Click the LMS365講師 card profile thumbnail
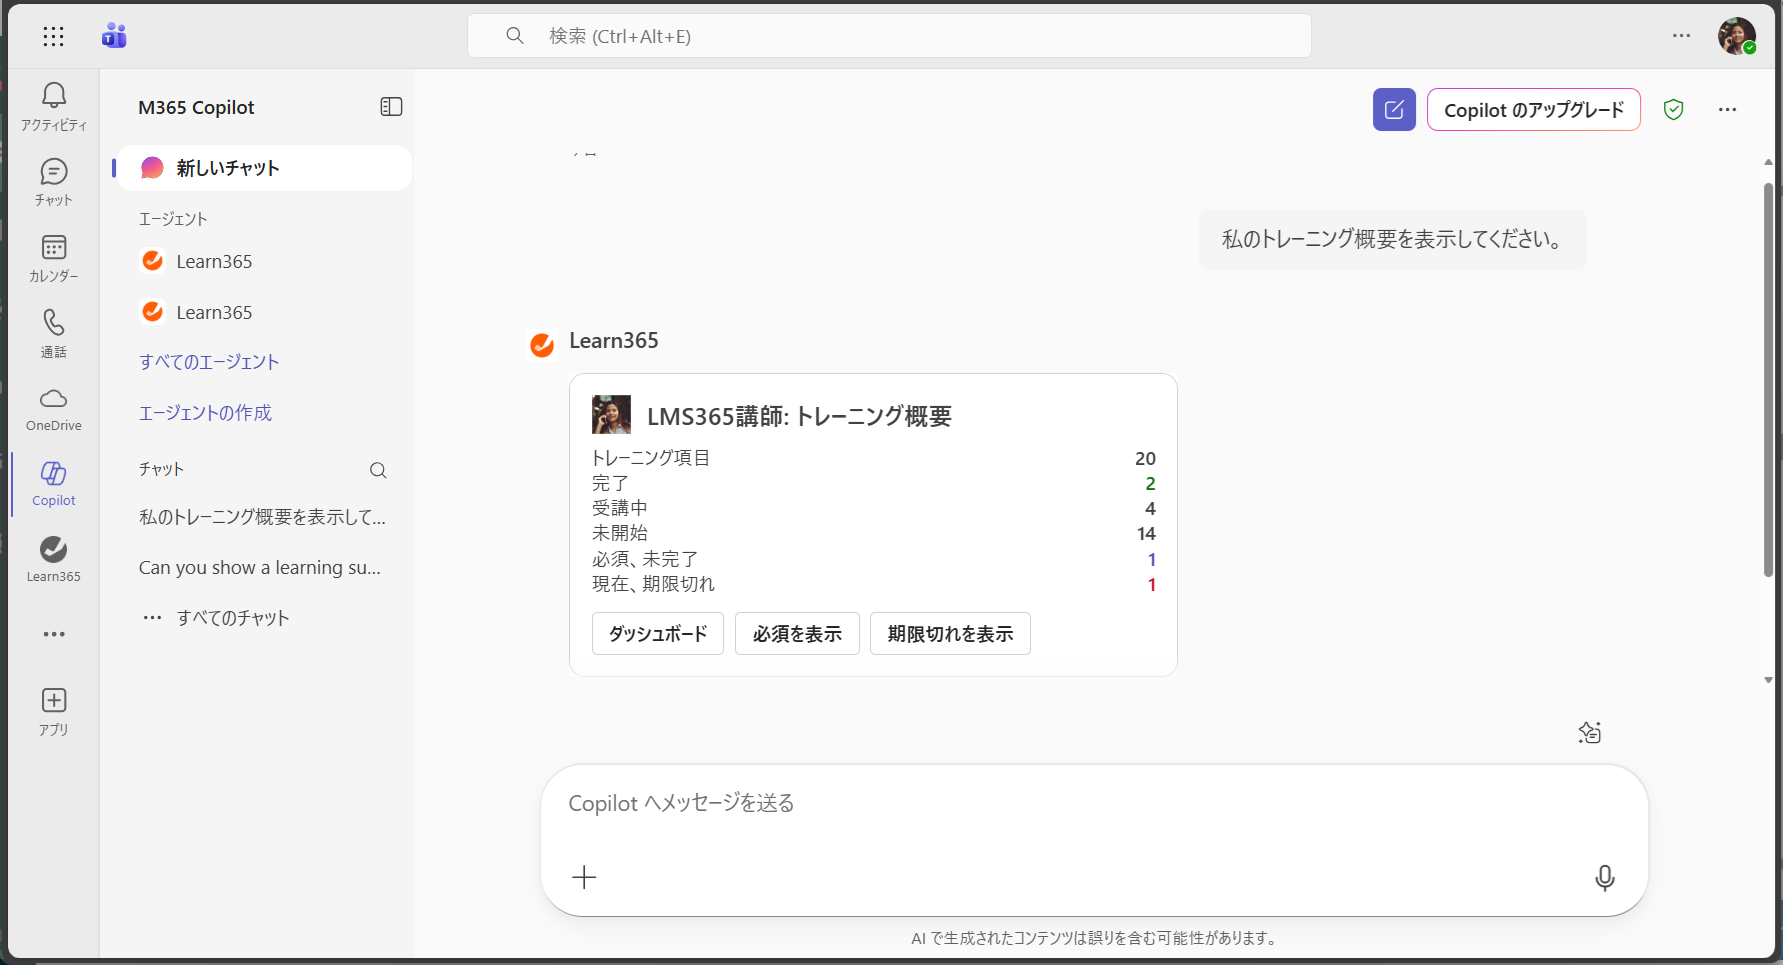Screen dimensions: 1783x965 [611, 414]
